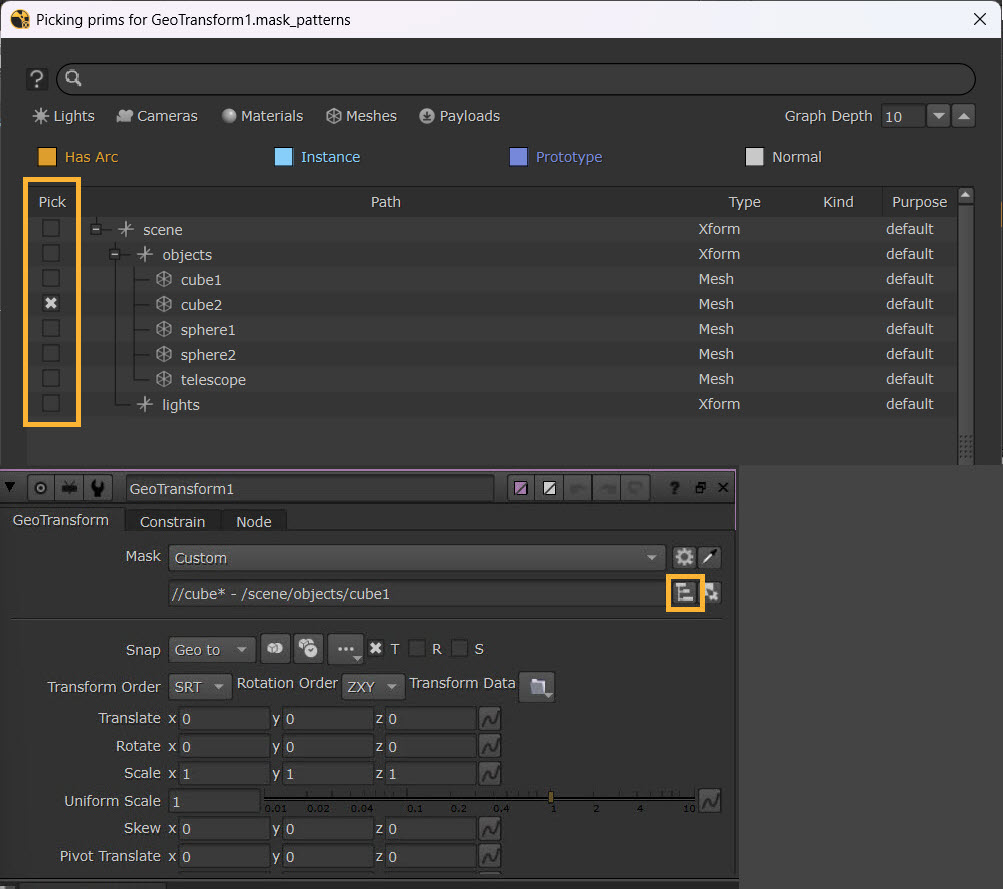Open the scene graph prim picker icon
This screenshot has width=1003, height=889.
[685, 593]
